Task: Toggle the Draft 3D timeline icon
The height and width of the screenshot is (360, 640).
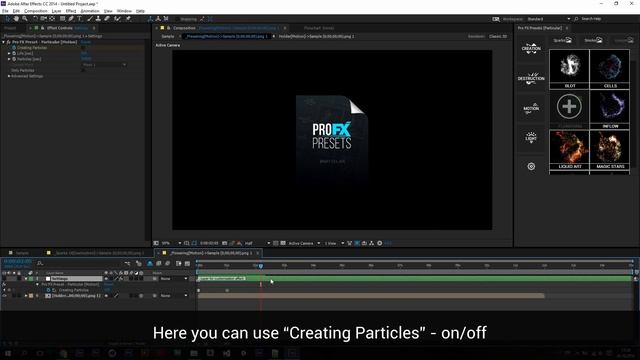Action: tap(138, 264)
